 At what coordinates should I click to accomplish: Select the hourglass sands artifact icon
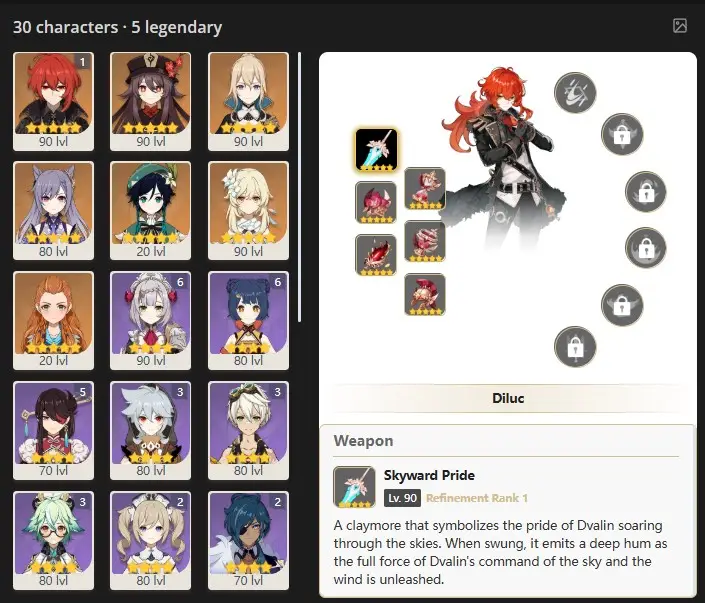(x=425, y=188)
